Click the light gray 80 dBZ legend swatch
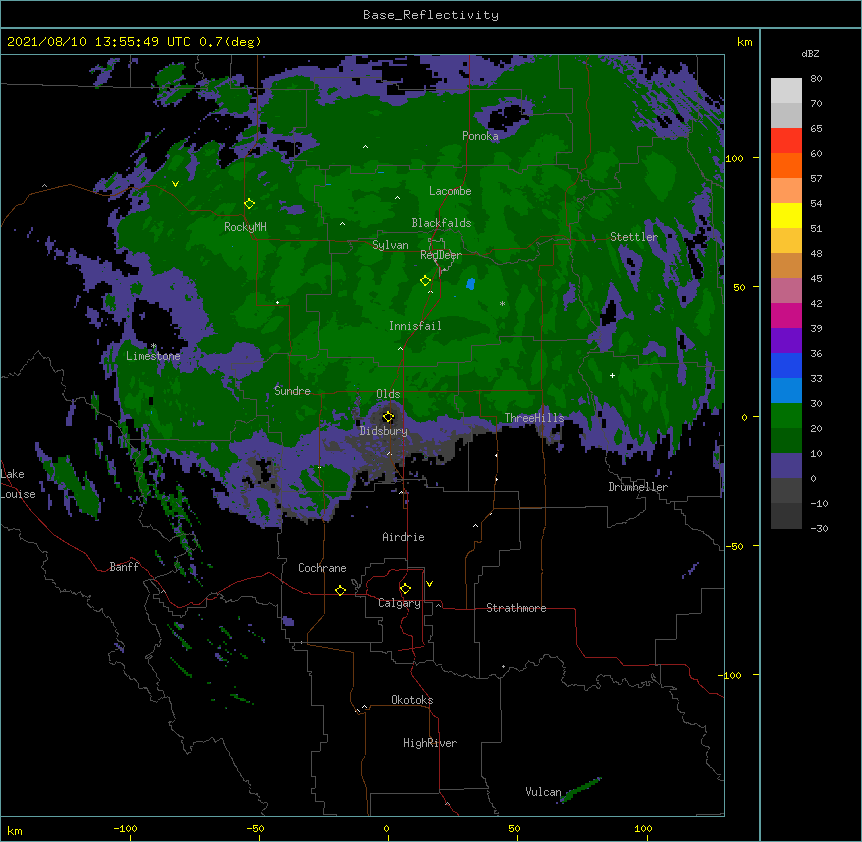 [786, 91]
